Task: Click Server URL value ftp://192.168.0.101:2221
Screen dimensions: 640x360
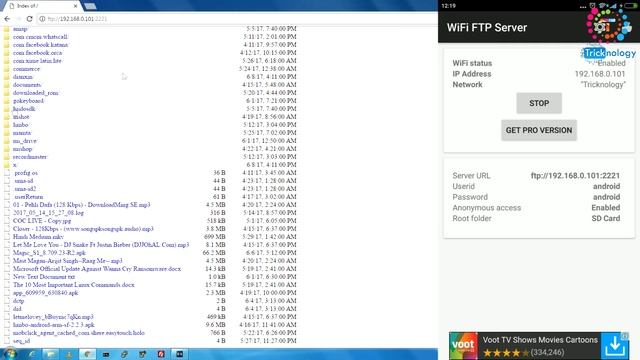Action: [x=575, y=176]
